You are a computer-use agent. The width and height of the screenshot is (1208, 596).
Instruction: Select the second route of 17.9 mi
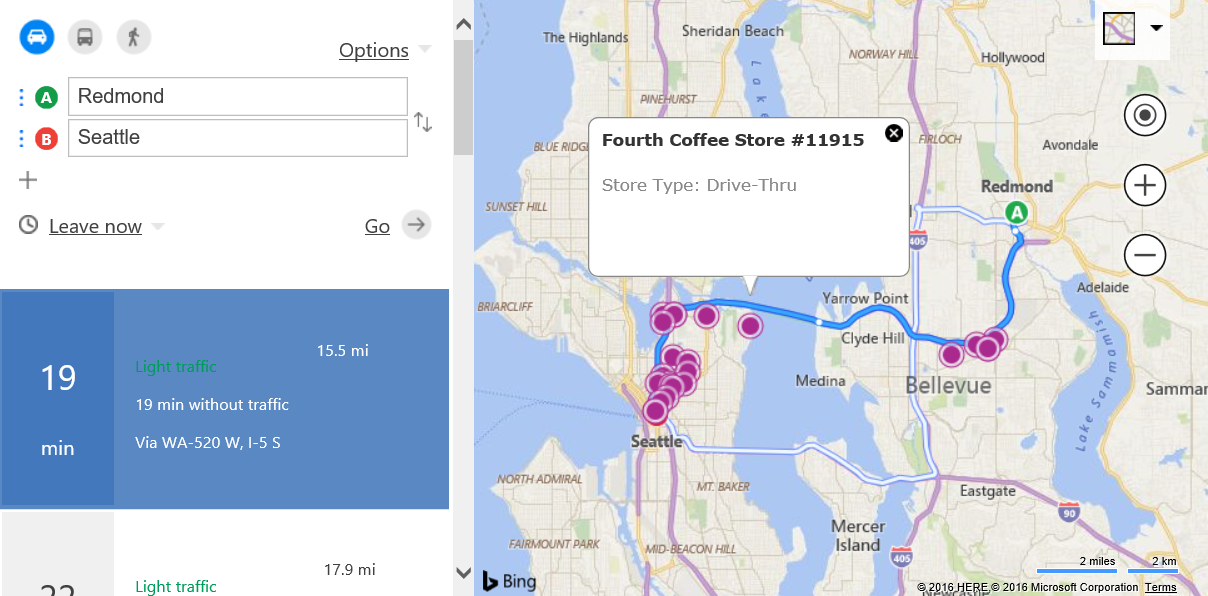coord(225,554)
